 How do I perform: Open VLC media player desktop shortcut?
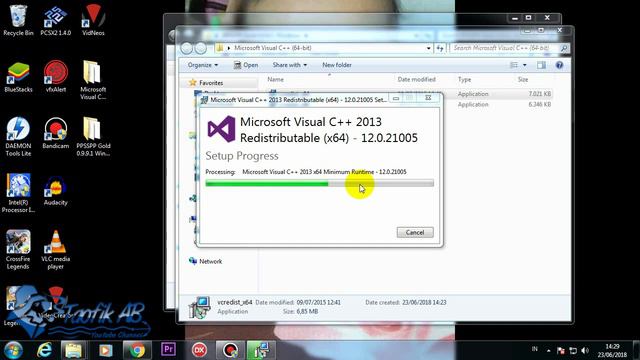(56, 249)
